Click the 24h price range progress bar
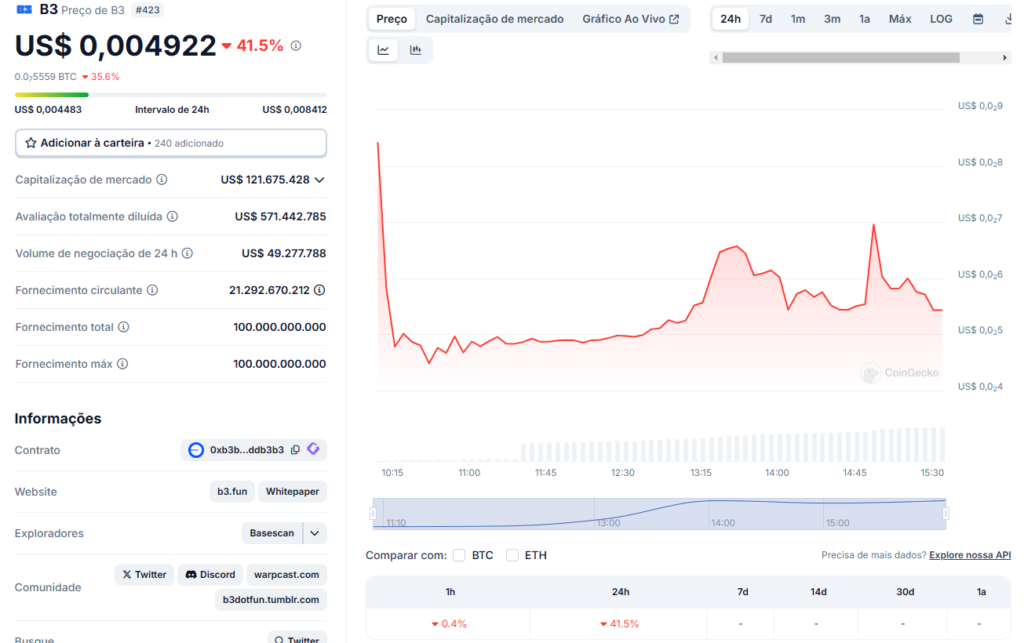1024x643 pixels. [x=170, y=95]
